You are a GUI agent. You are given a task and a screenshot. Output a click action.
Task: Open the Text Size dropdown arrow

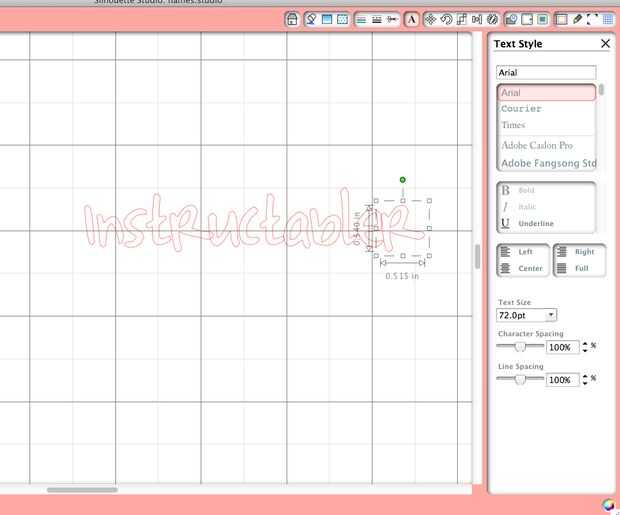click(x=551, y=315)
